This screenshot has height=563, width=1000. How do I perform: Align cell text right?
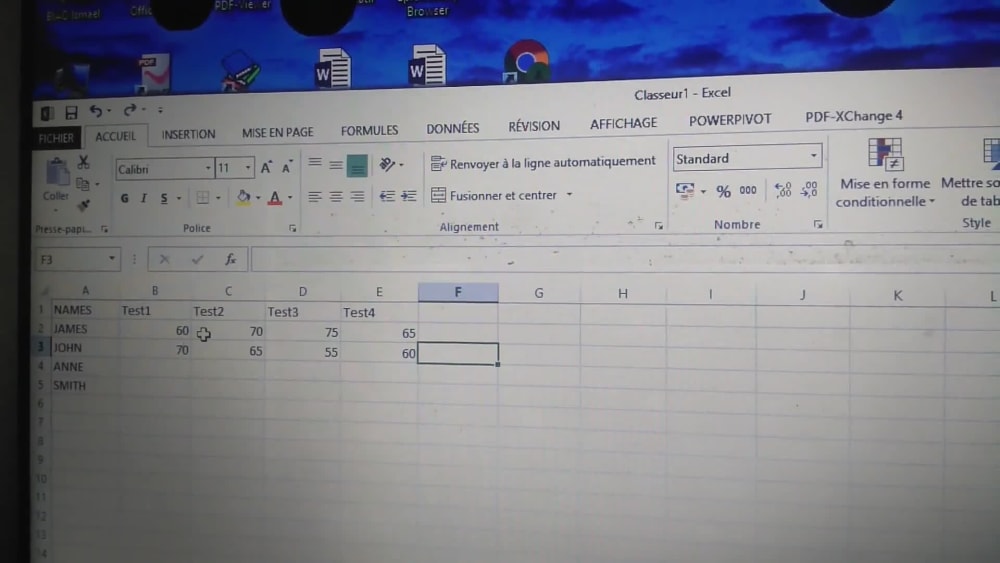358,196
